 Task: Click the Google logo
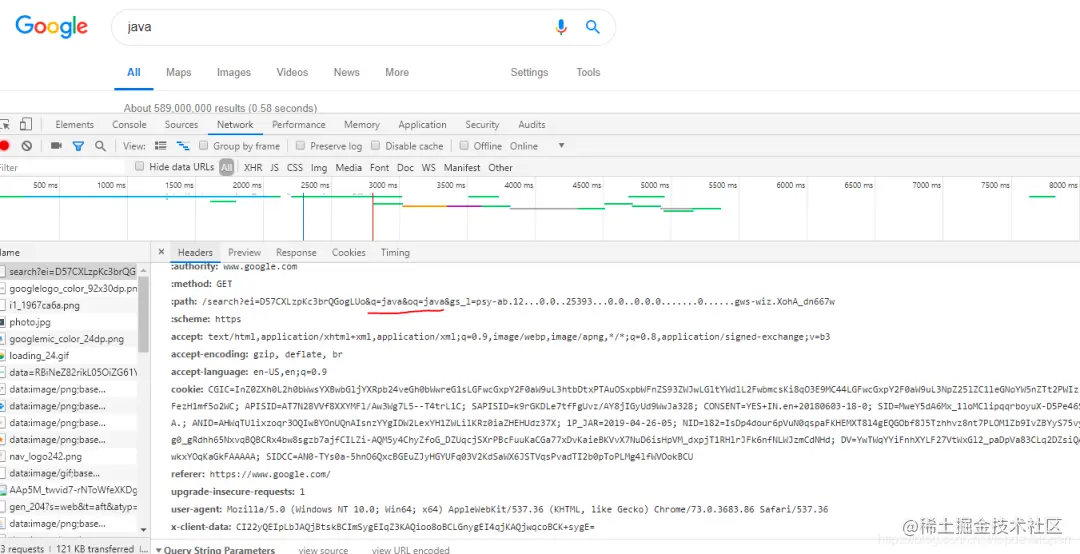(52, 27)
